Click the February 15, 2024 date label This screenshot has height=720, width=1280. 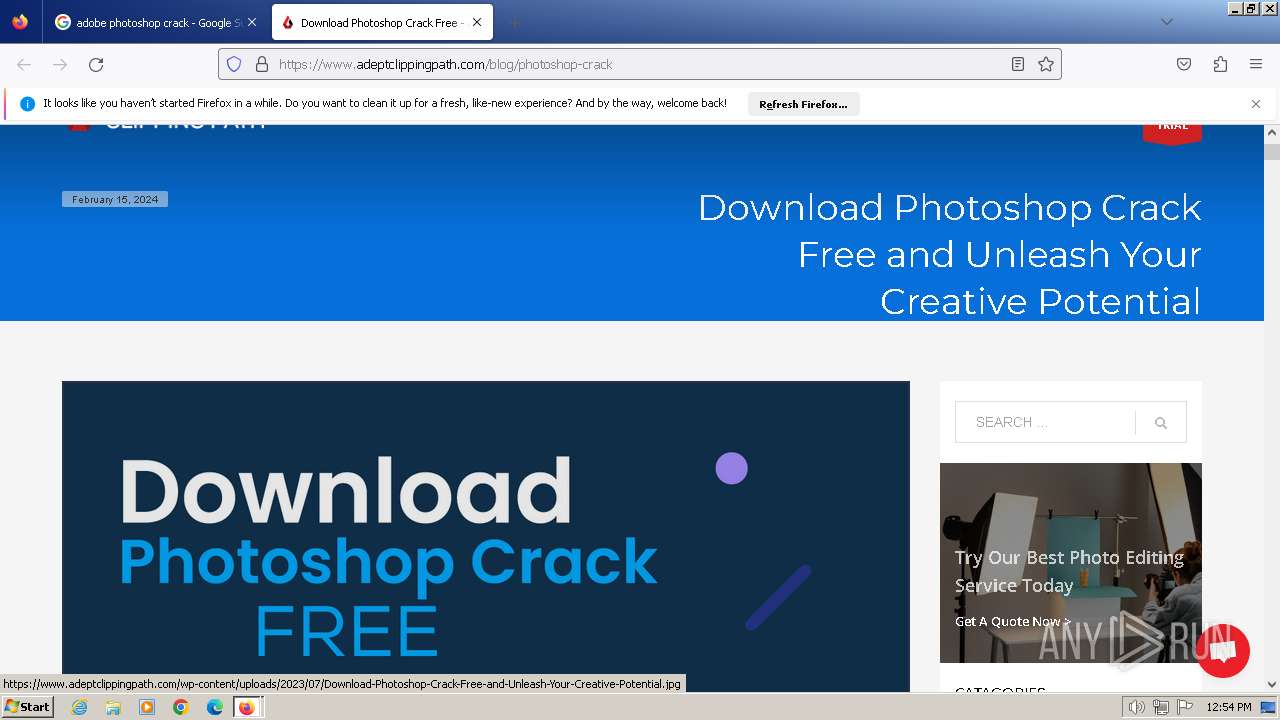(x=115, y=199)
